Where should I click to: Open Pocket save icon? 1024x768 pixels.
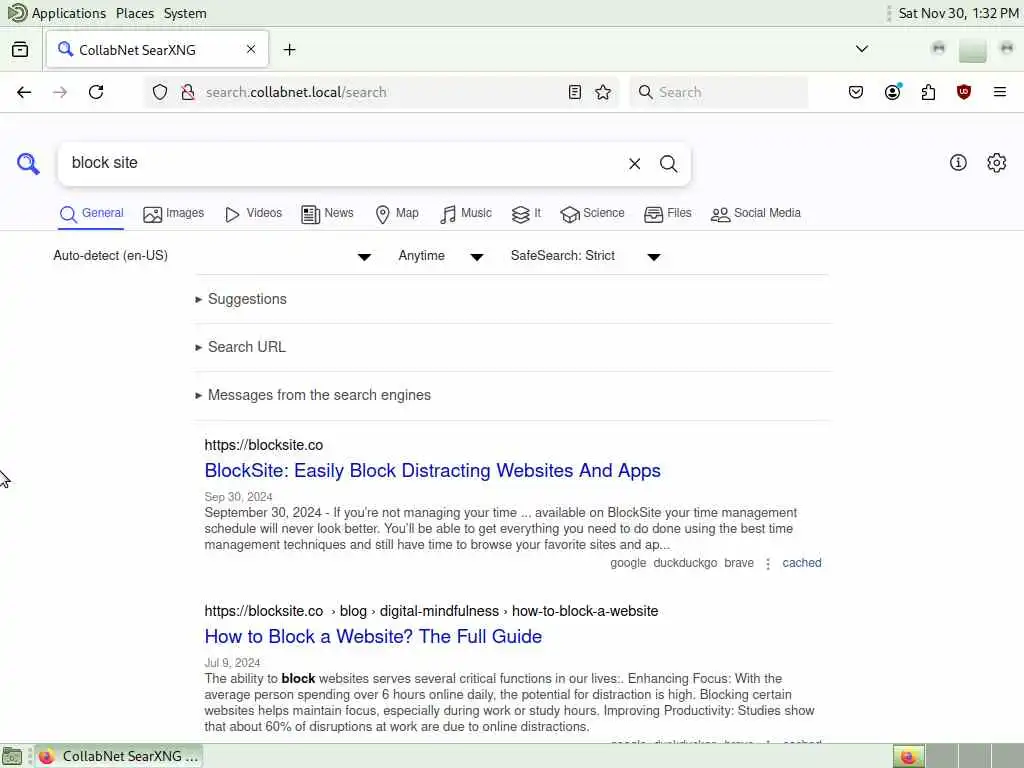pyautogui.click(x=856, y=92)
